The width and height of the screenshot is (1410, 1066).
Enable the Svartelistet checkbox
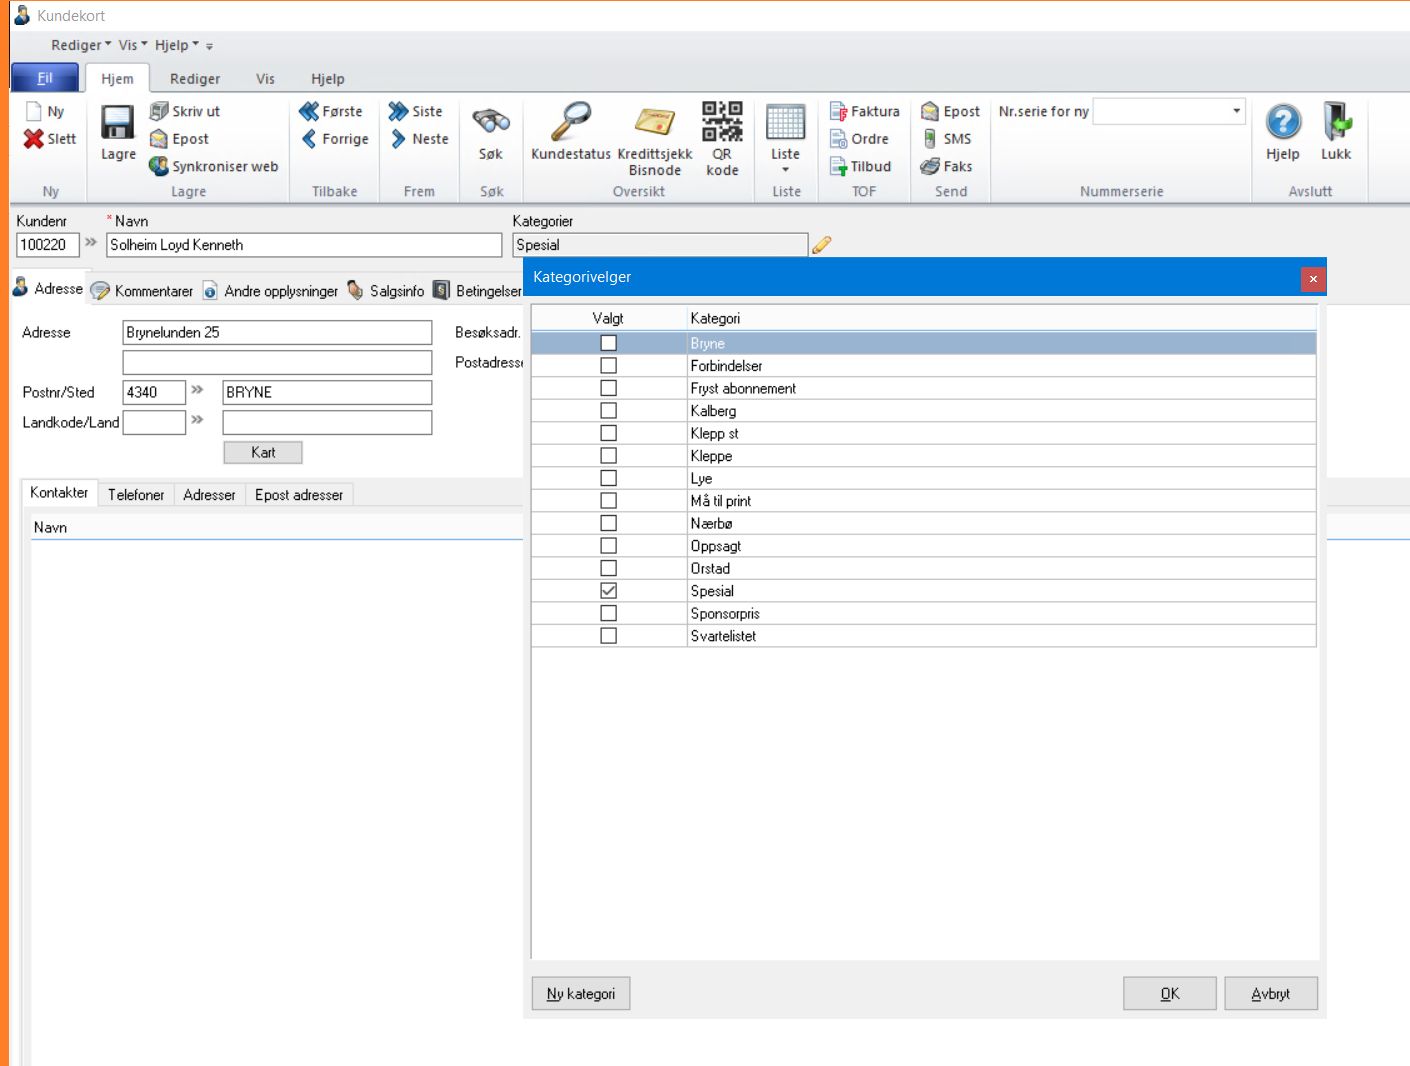point(608,636)
